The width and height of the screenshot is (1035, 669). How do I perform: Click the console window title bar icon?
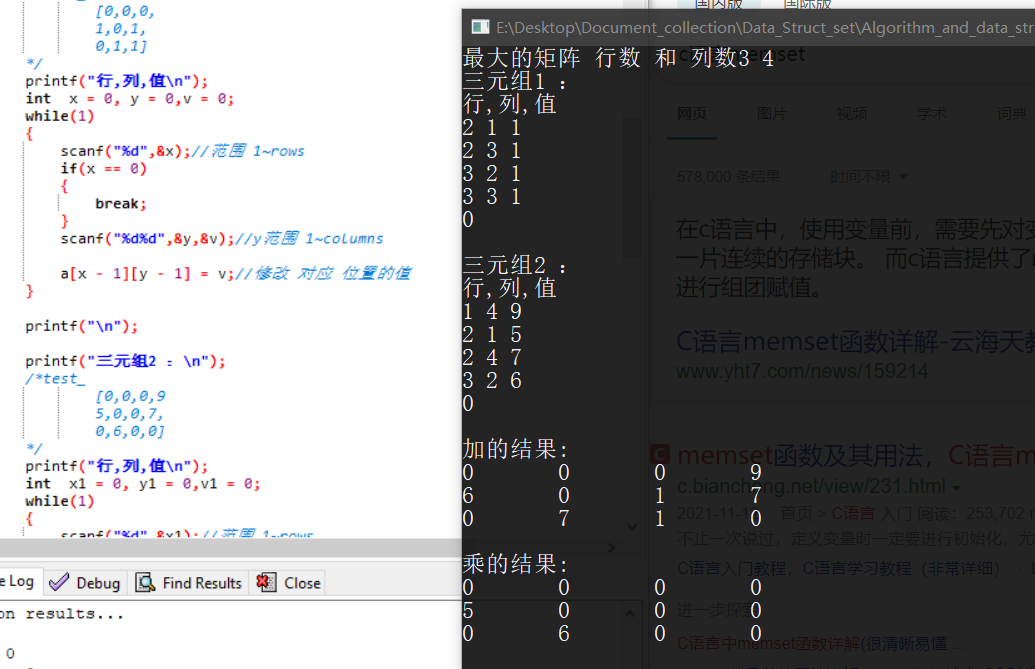point(480,27)
